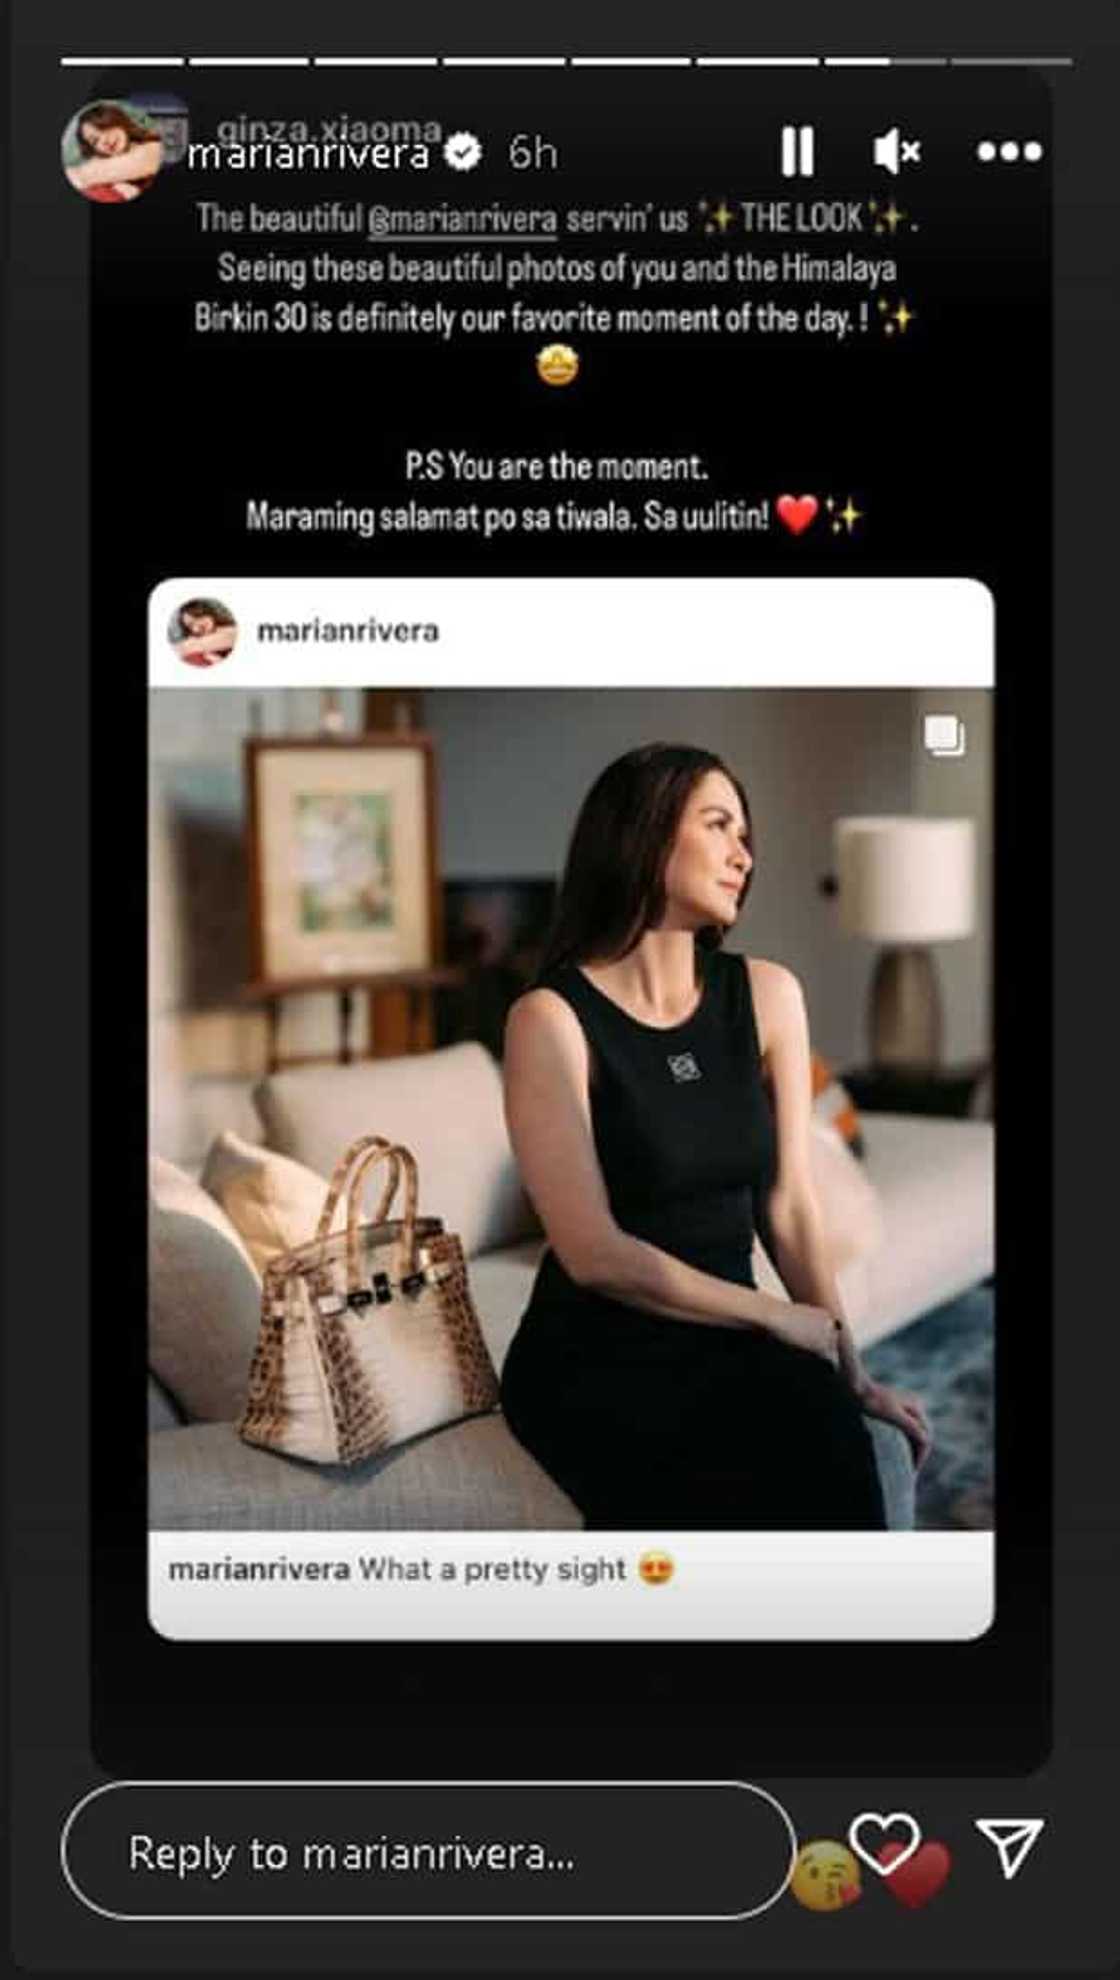Jump to the first story progress segment
The image size is (1120, 1980).
(x=122, y=62)
